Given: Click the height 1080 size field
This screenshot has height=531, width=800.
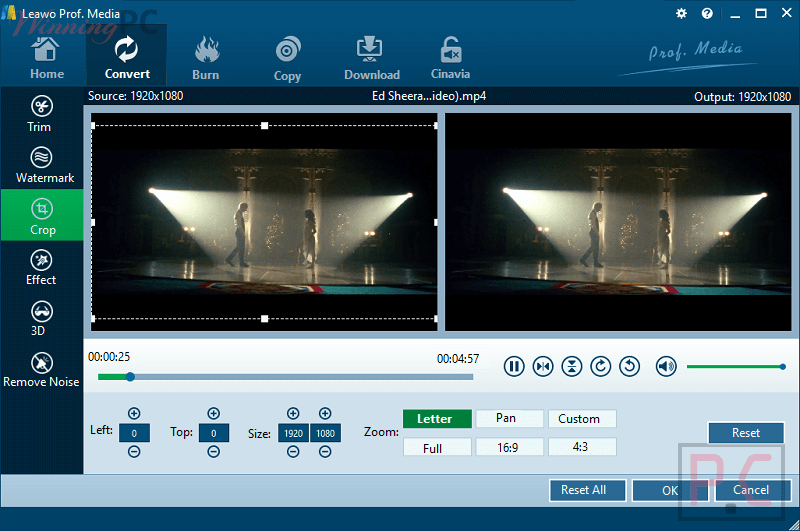Looking at the screenshot, I should coord(326,433).
